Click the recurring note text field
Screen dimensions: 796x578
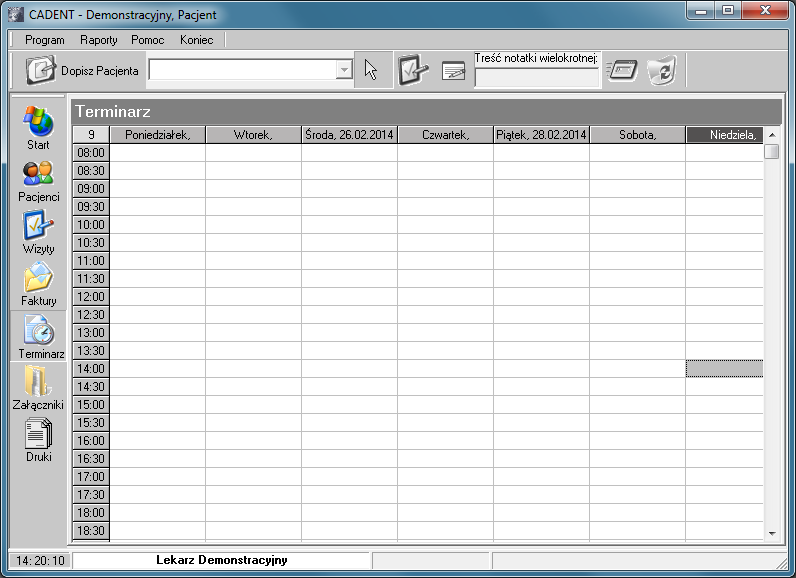(536, 78)
